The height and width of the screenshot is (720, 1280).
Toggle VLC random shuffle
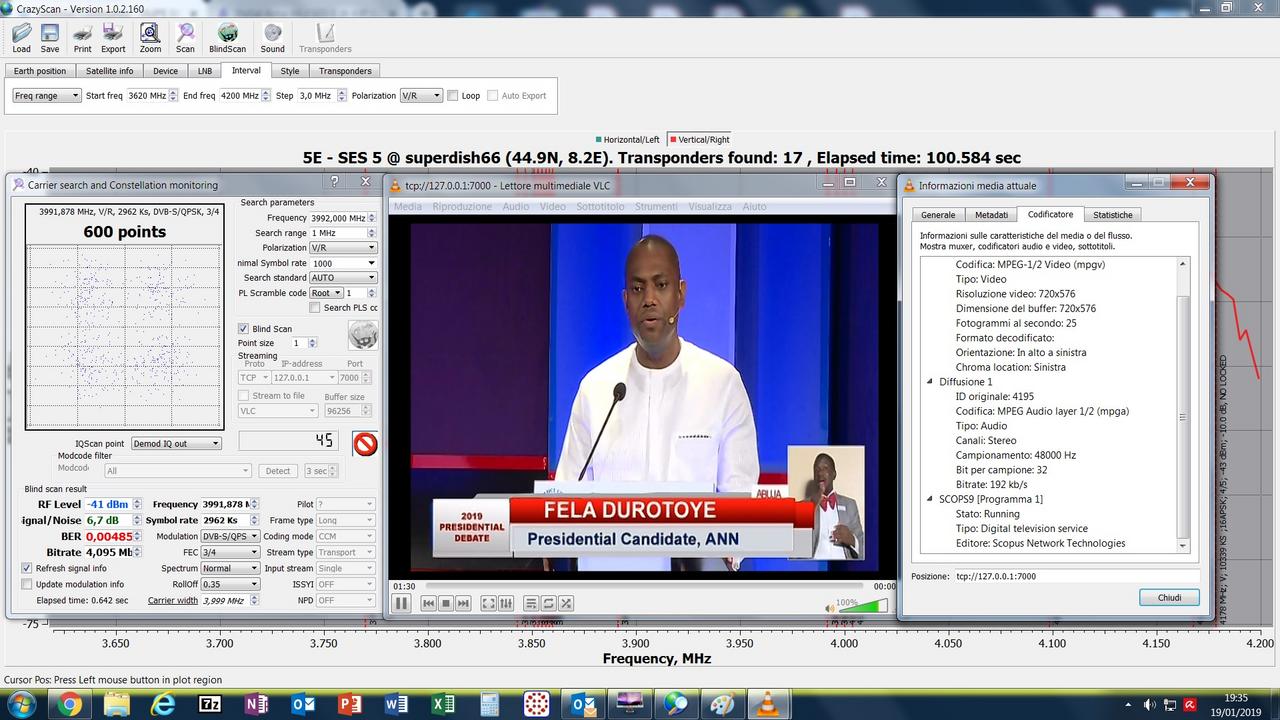click(x=566, y=603)
